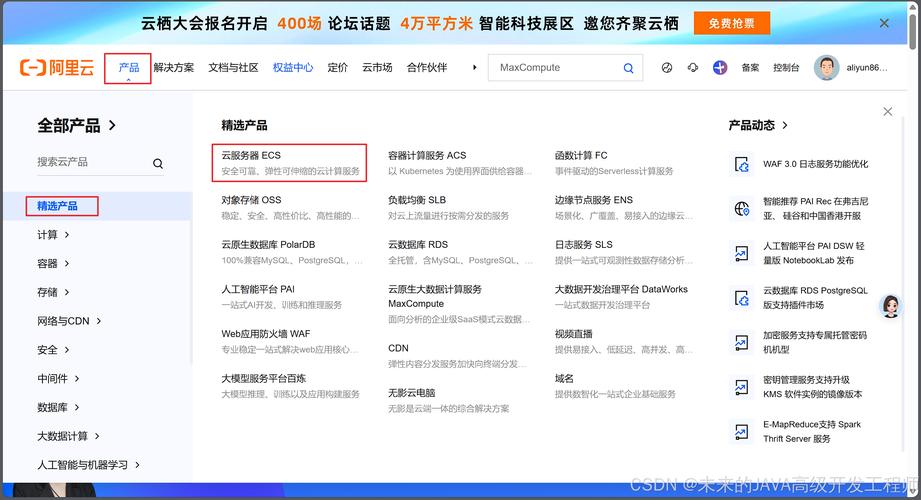Open the 合作伙伴 menu
Image resolution: width=921 pixels, height=500 pixels.
(427, 68)
